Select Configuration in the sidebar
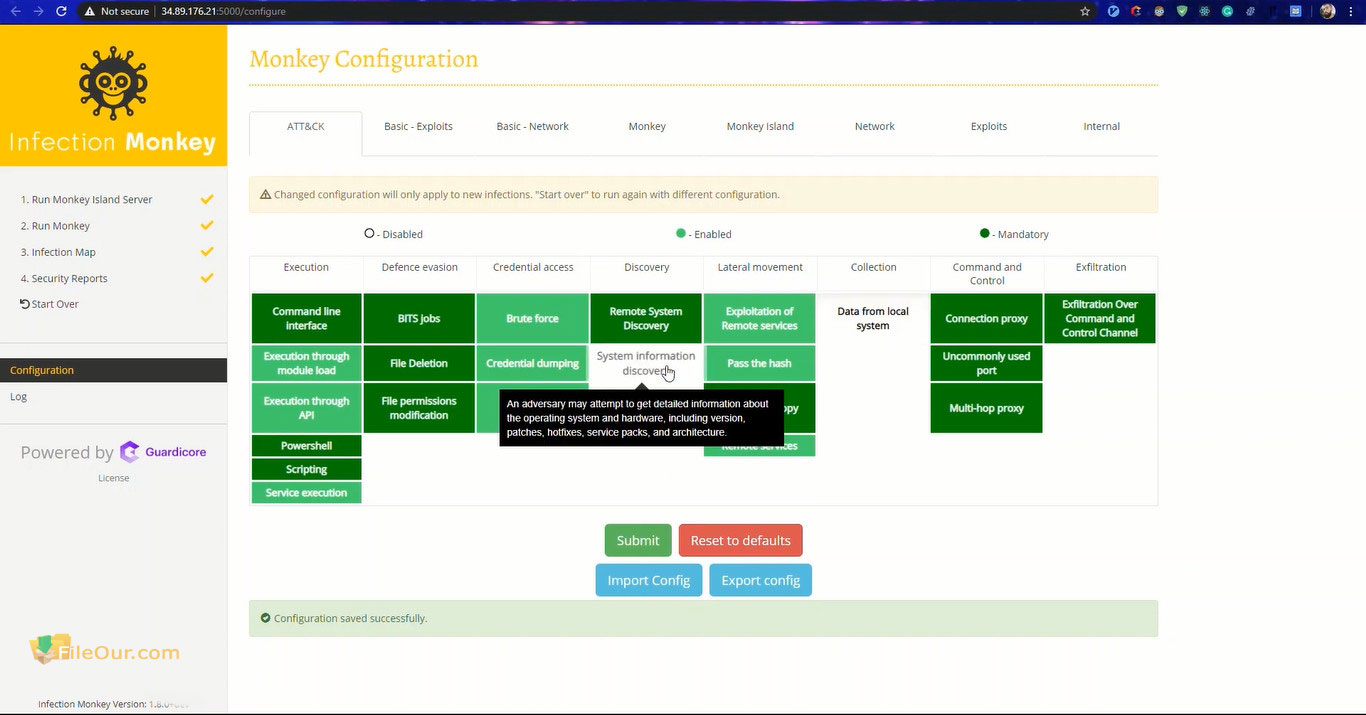Screen dimensions: 1366x715 click(113, 370)
